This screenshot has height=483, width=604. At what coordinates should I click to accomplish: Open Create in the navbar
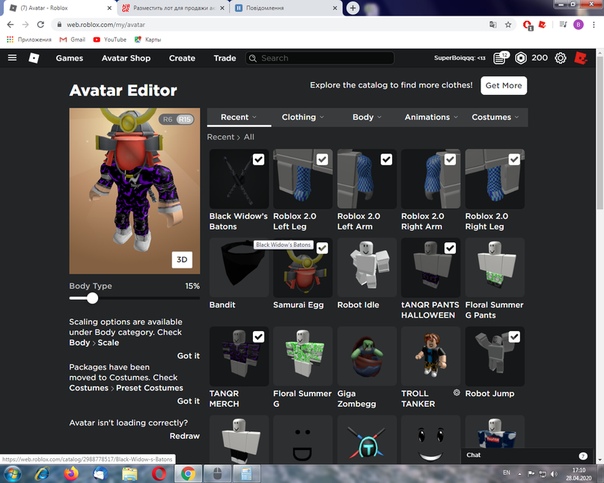(182, 58)
